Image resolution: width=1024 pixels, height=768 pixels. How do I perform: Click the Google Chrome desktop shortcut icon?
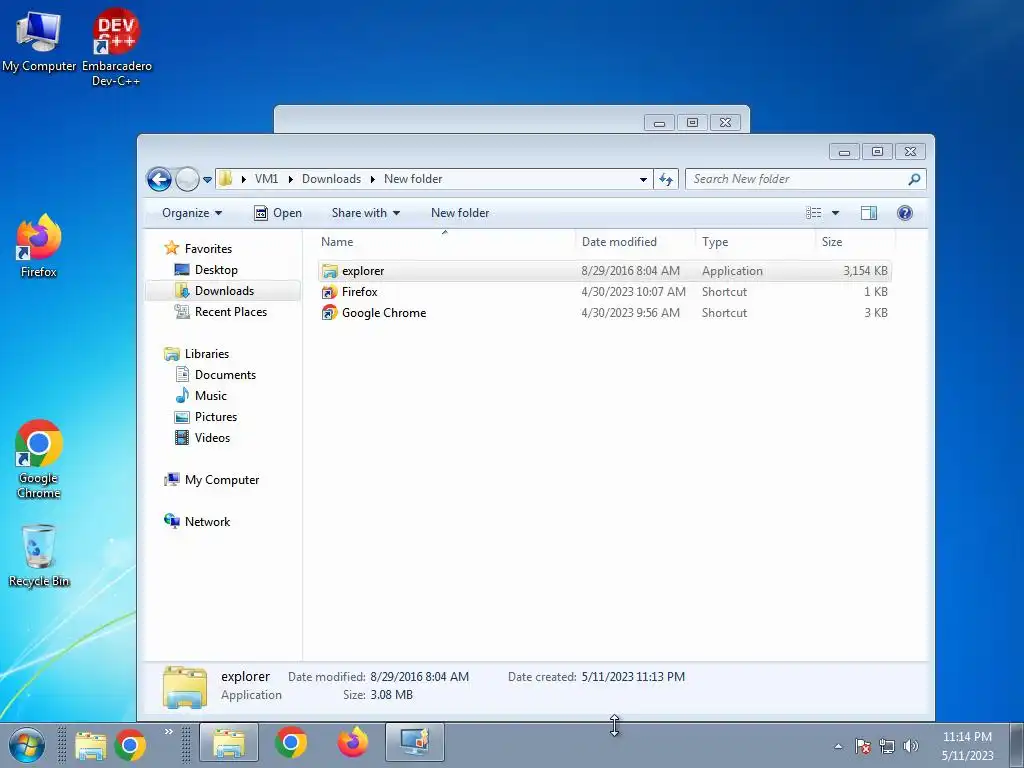tap(39, 460)
